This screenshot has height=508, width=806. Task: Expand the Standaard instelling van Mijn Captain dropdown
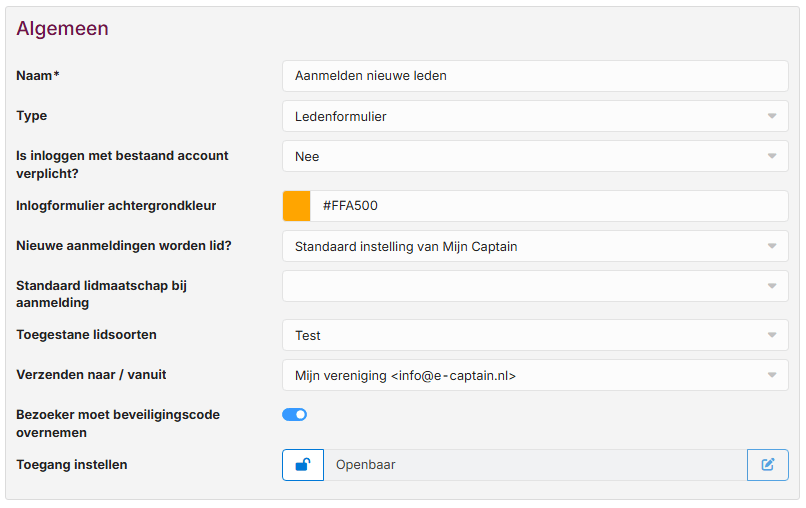[x=535, y=246]
